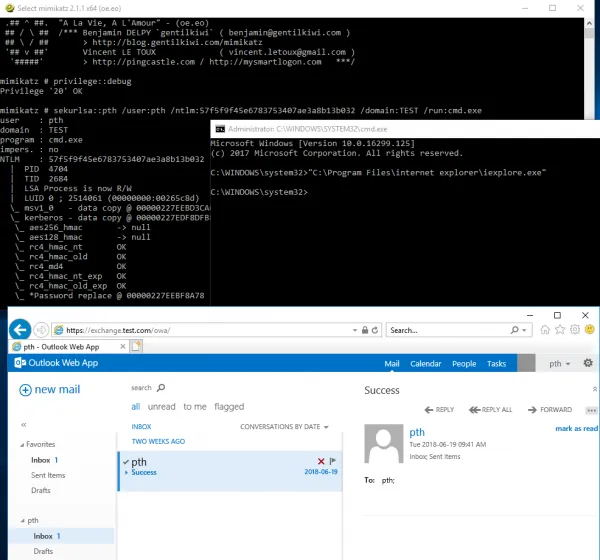Open more actions ellipsis in reading pane
This screenshot has width=600, height=560.
(591, 410)
